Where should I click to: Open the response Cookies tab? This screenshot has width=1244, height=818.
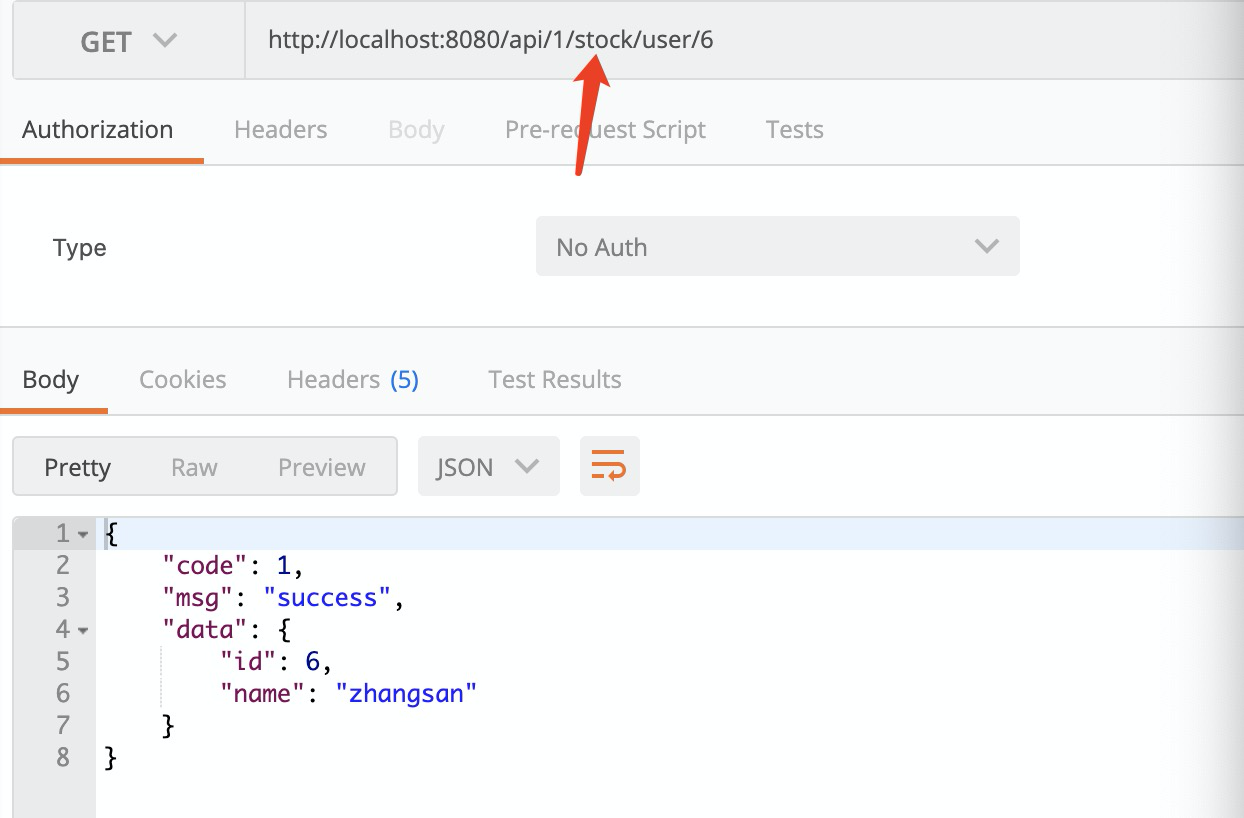click(183, 380)
